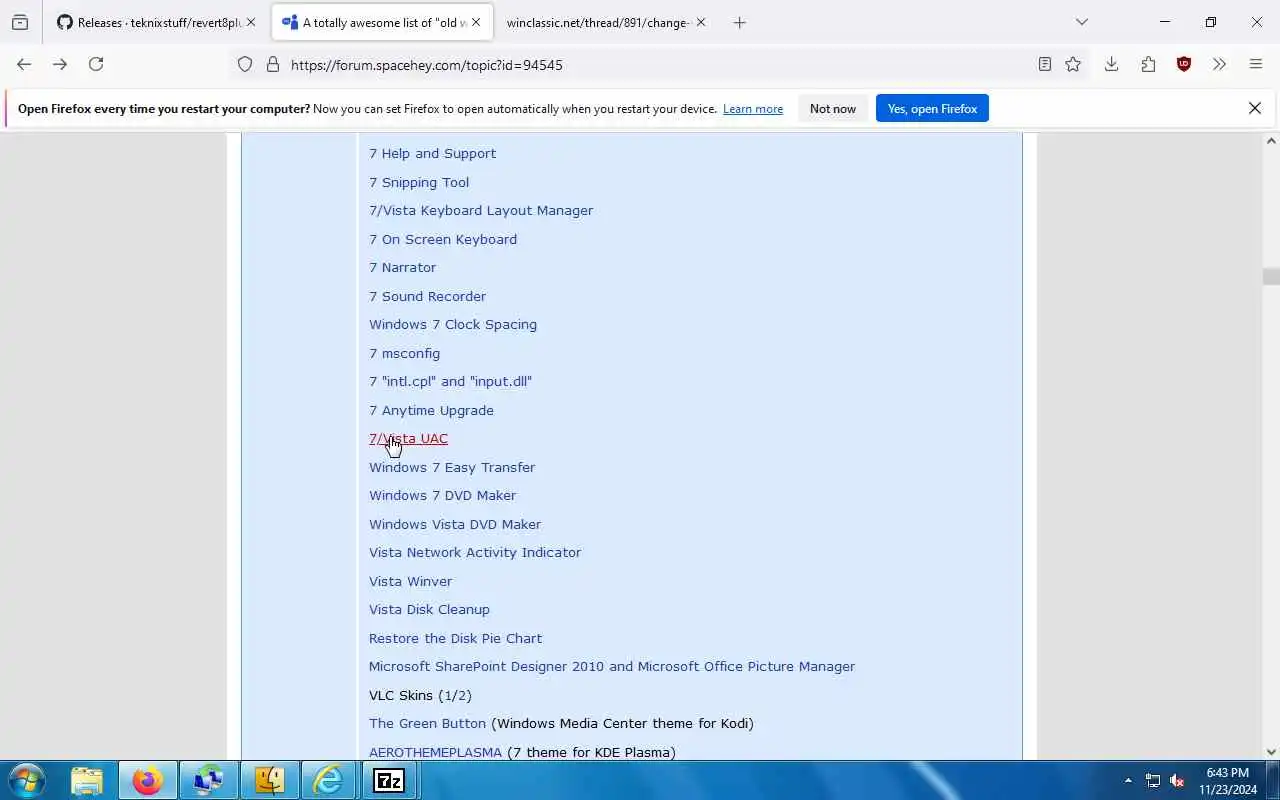Open the extensions puzzle icon
The width and height of the screenshot is (1280, 800).
coord(1148,64)
